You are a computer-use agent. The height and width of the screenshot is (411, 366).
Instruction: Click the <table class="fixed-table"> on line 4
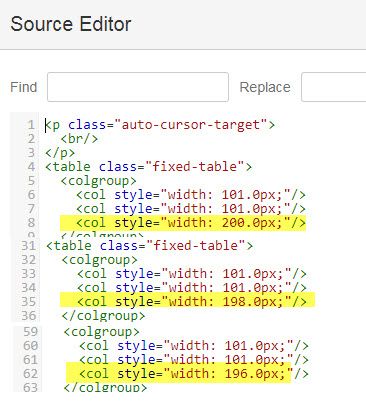tap(149, 166)
